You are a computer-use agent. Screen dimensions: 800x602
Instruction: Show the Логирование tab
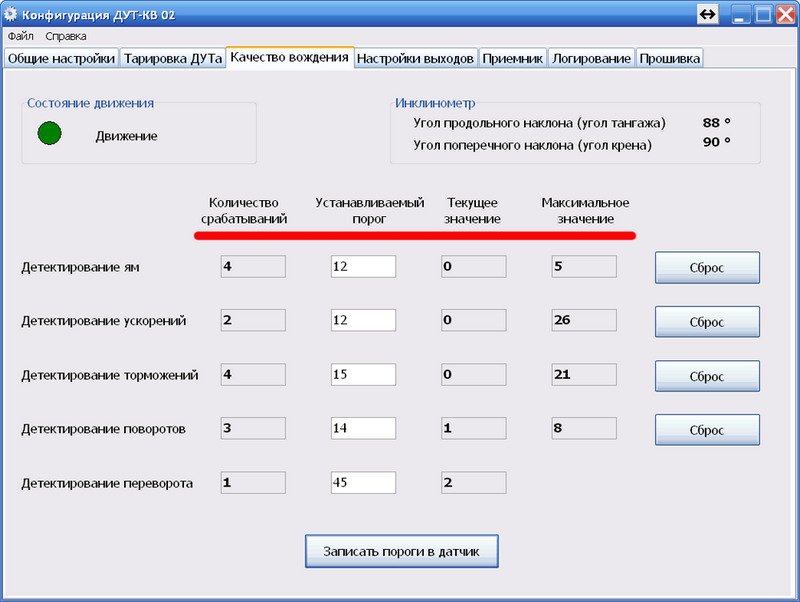point(591,58)
